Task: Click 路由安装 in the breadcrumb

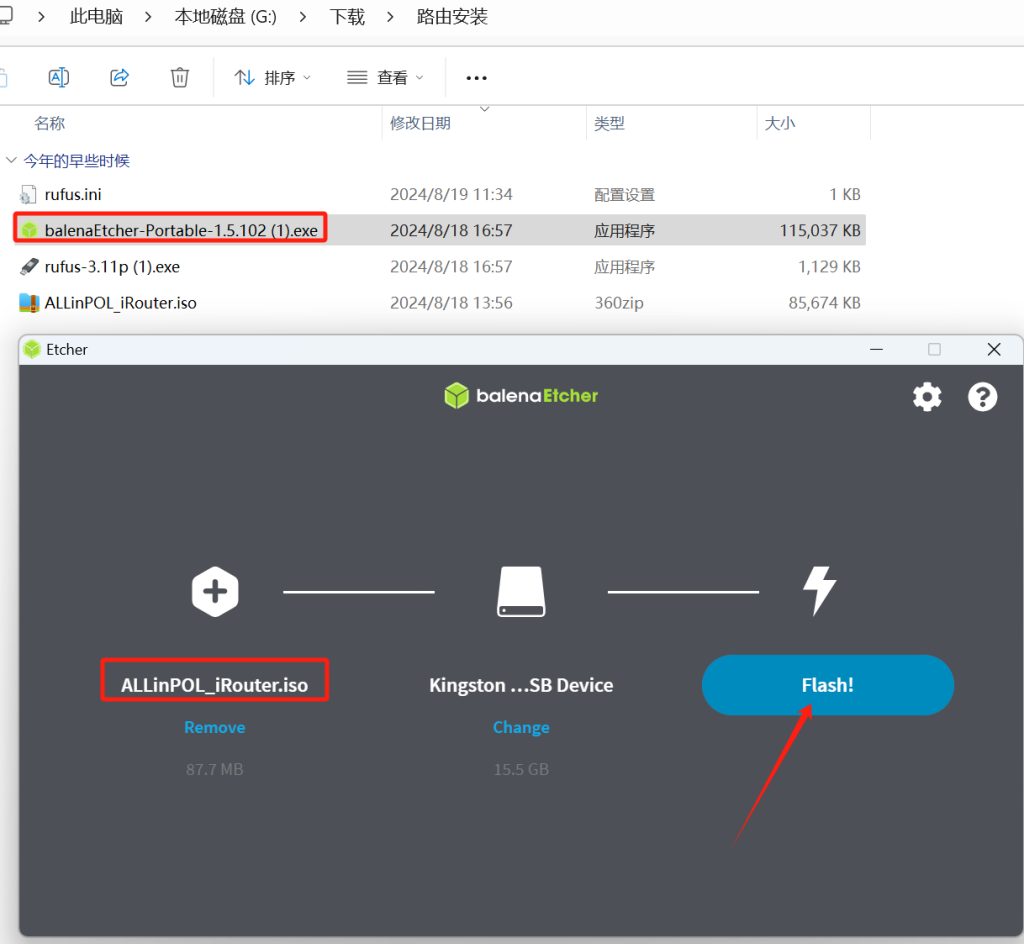Action: (452, 17)
